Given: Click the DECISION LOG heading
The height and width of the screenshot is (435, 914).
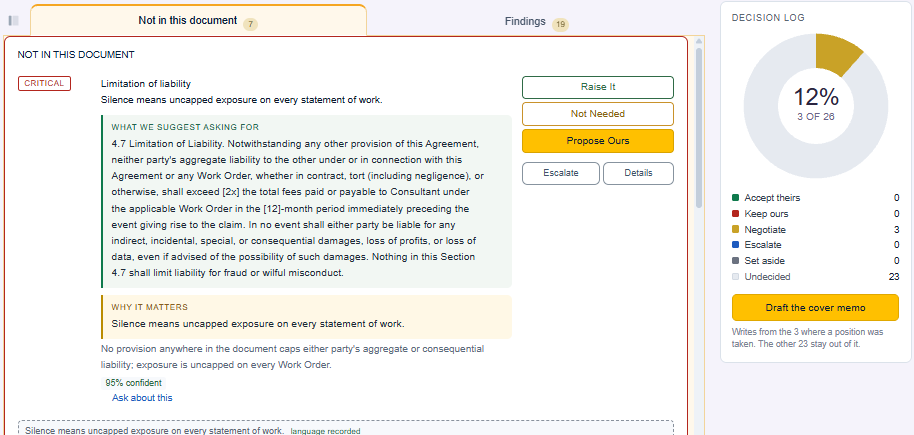Looking at the screenshot, I should 768,17.
